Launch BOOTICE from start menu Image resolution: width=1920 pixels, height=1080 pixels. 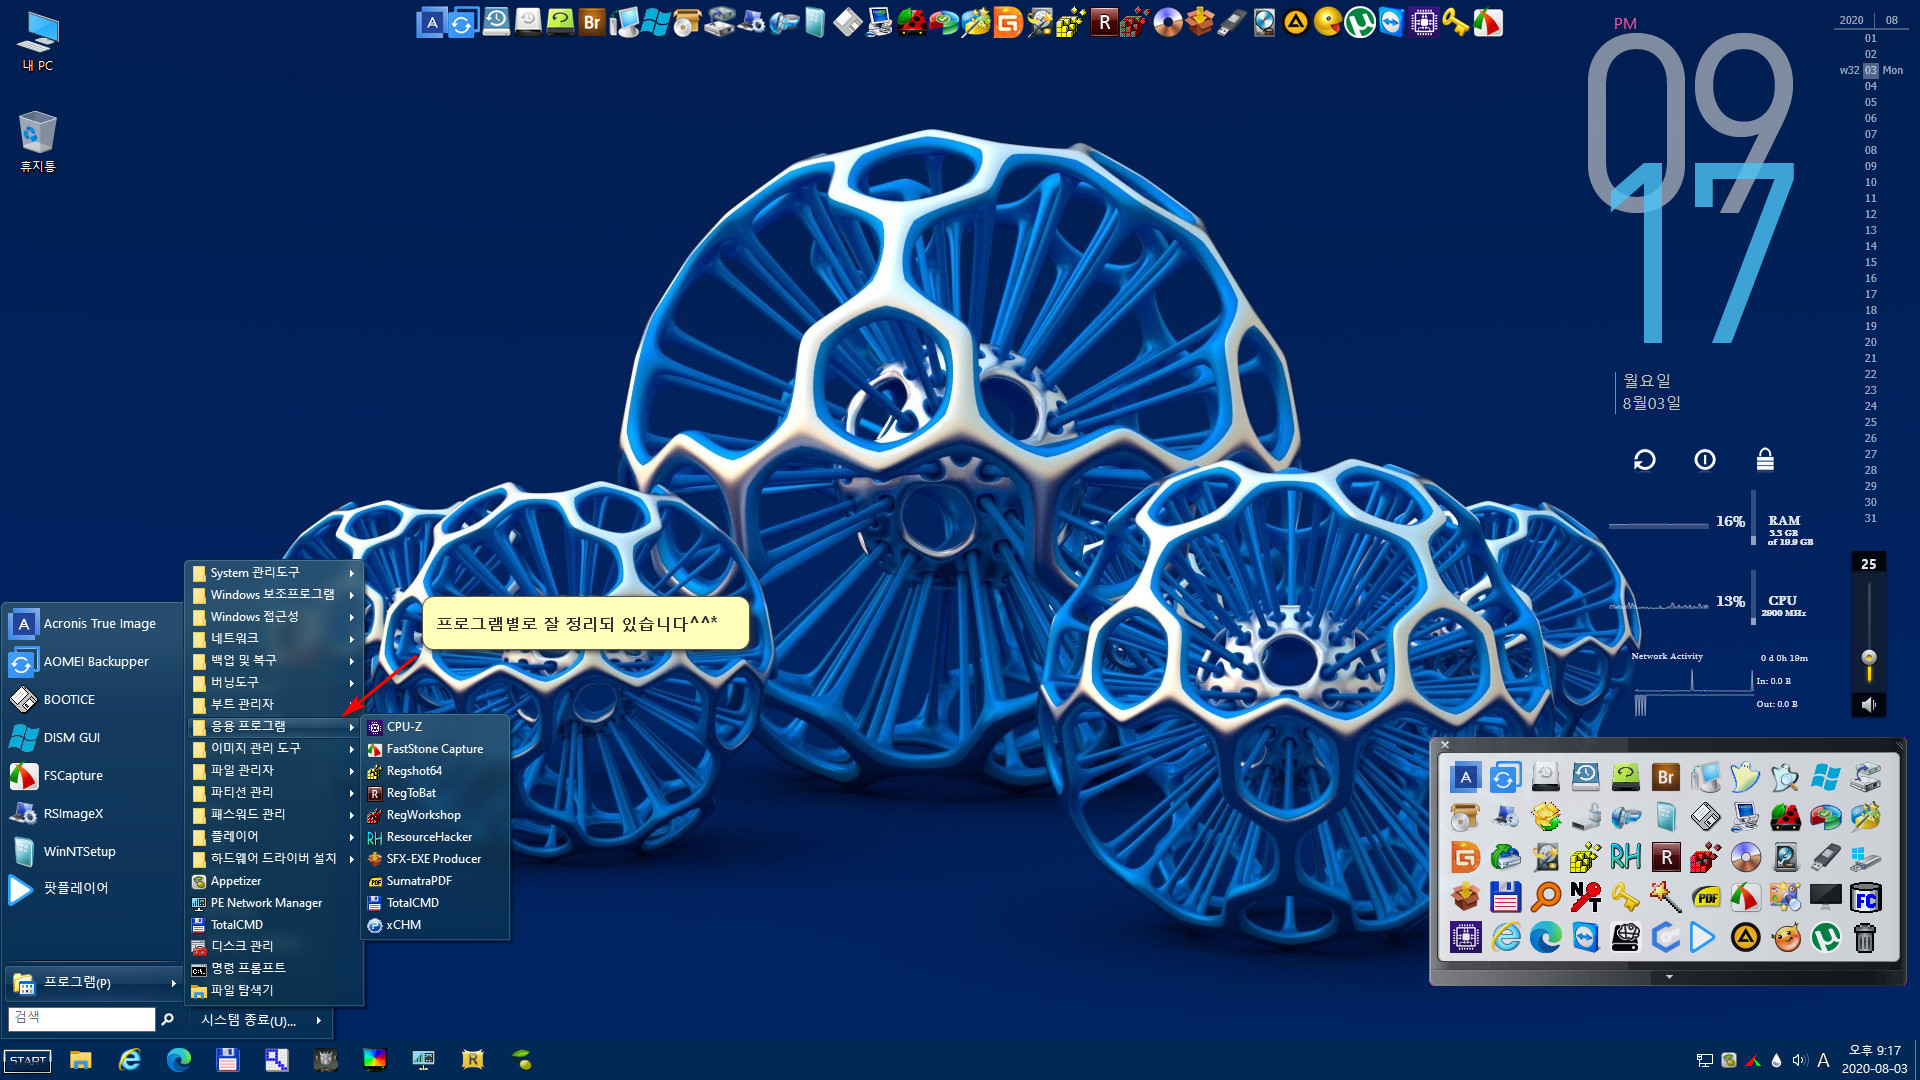(94, 700)
